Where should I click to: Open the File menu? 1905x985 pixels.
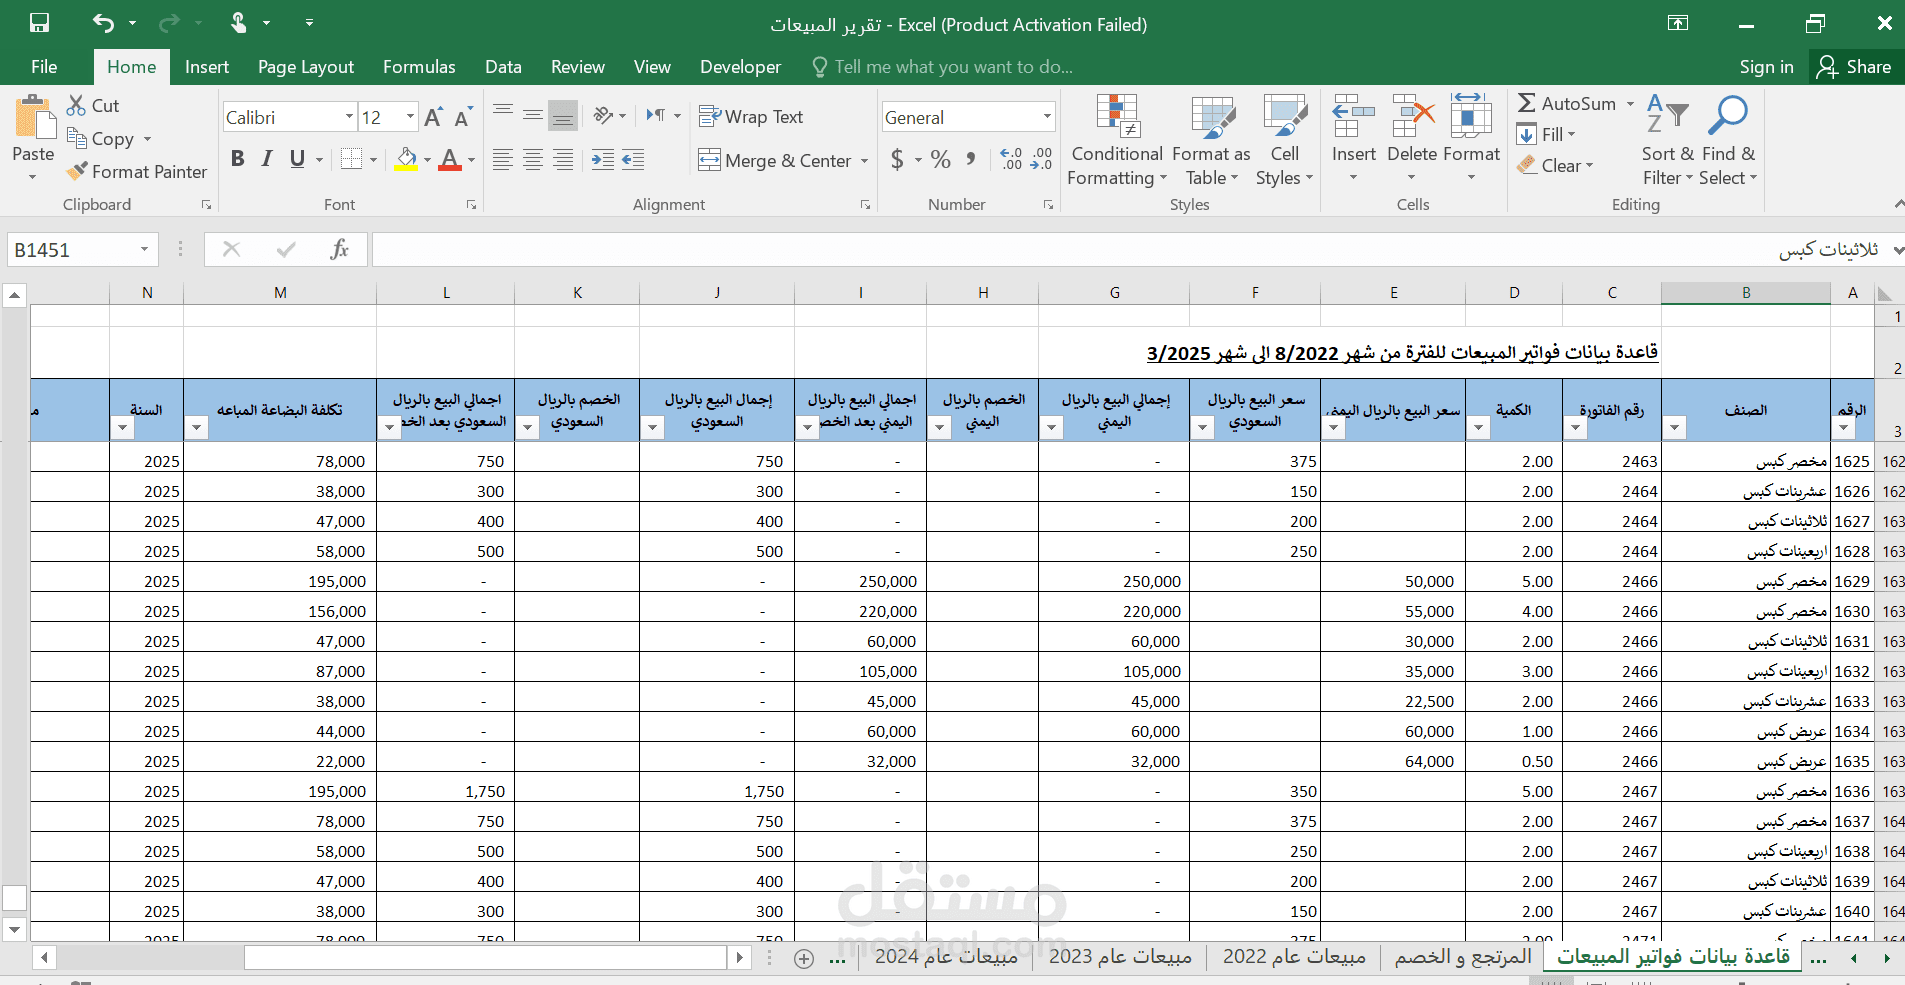pos(44,67)
